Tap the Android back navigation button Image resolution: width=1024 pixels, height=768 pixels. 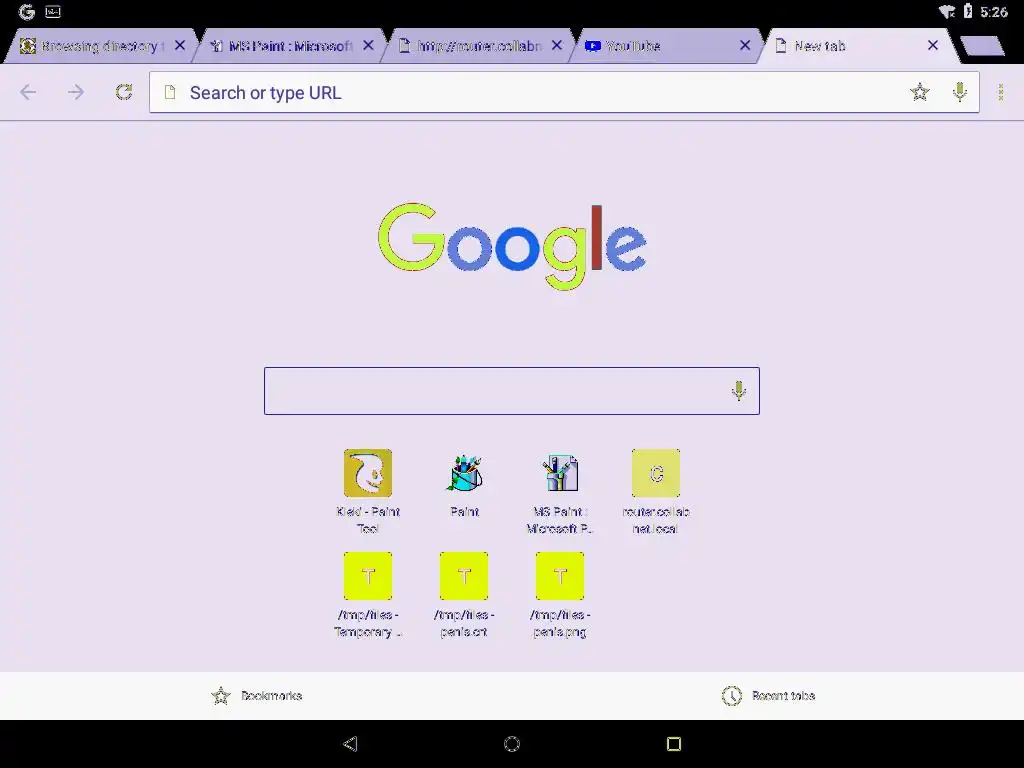coord(350,744)
